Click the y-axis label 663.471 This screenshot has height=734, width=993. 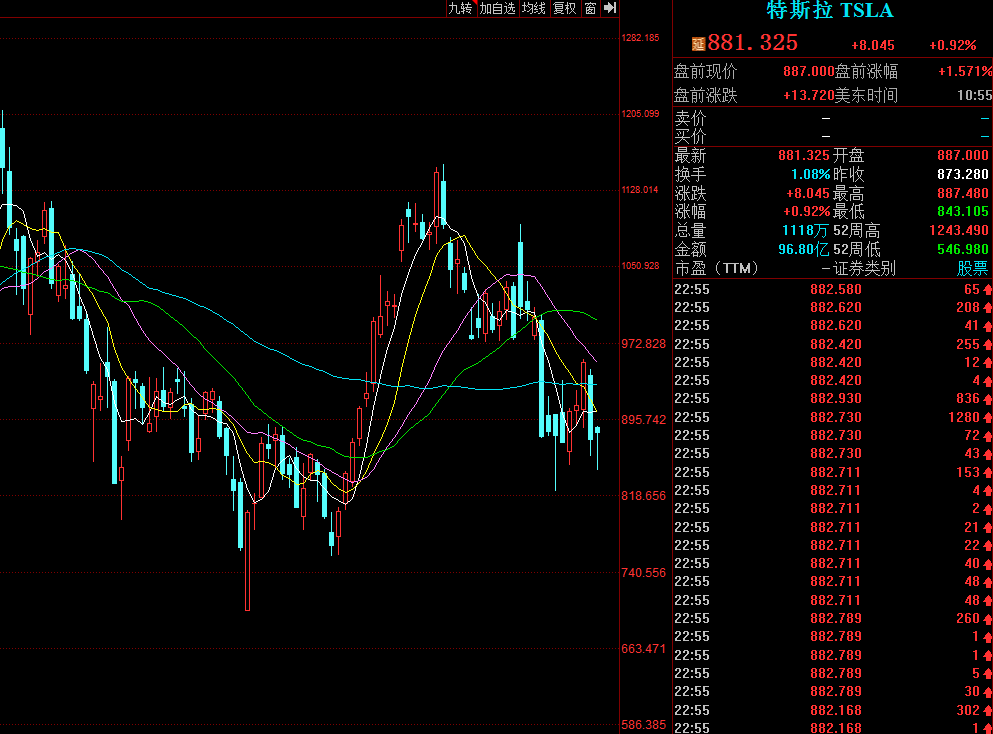click(x=643, y=649)
